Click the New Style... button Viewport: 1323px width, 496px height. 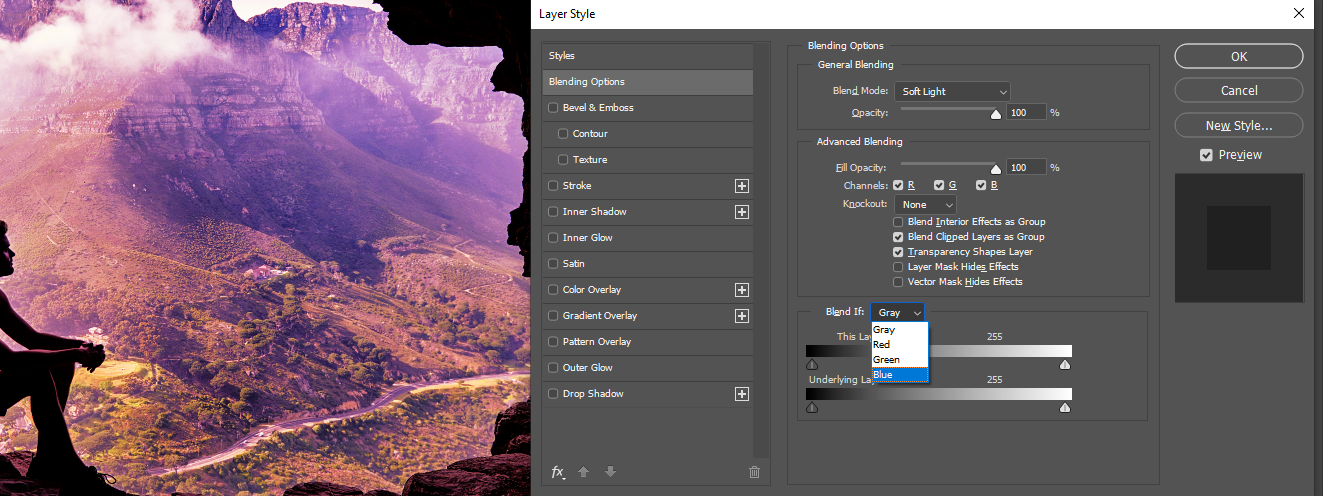click(x=1239, y=126)
